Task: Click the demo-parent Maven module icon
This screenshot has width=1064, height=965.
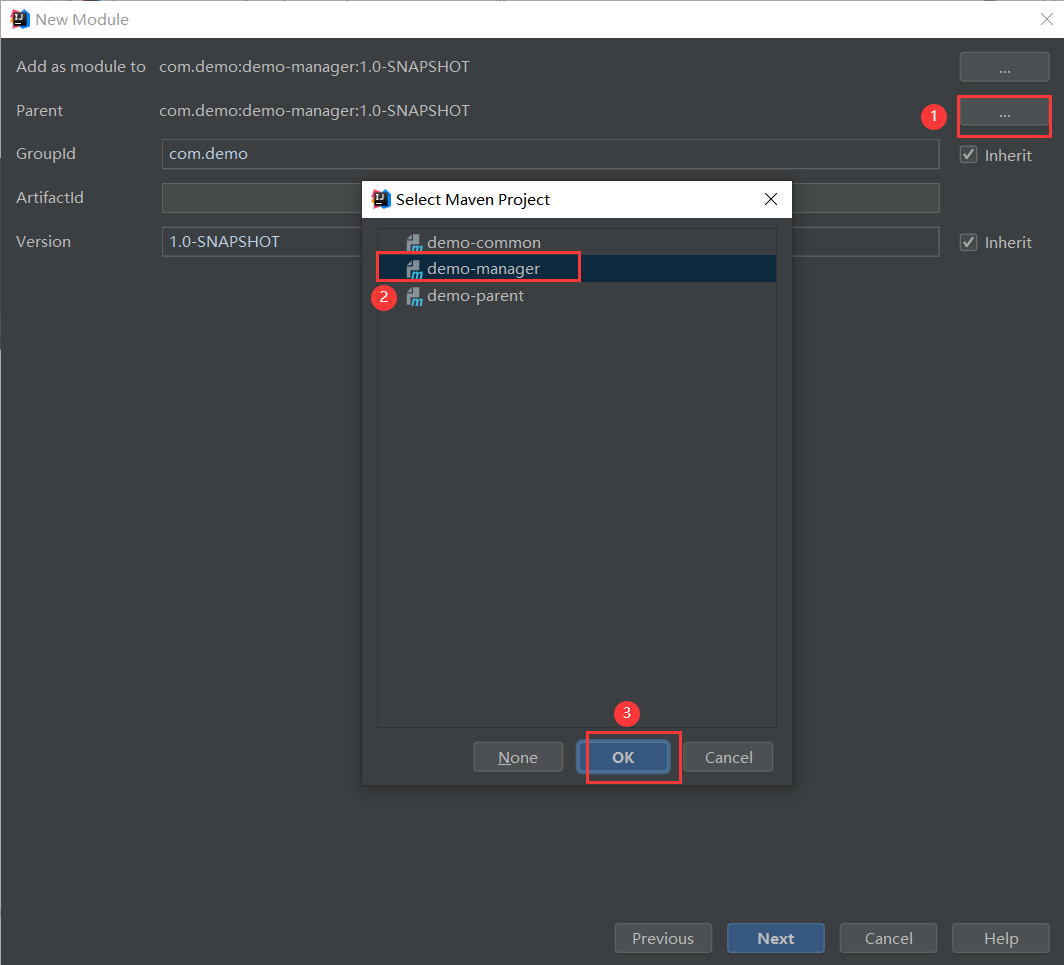Action: 414,297
